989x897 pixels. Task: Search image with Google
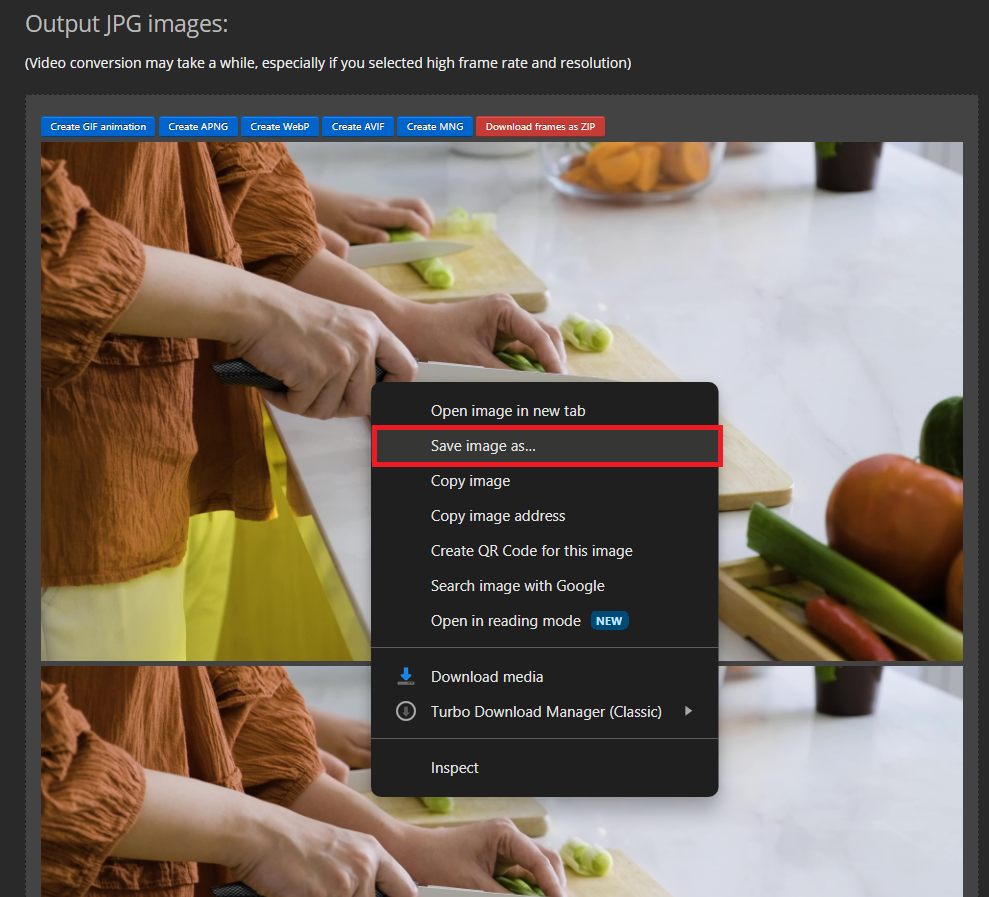click(x=517, y=585)
